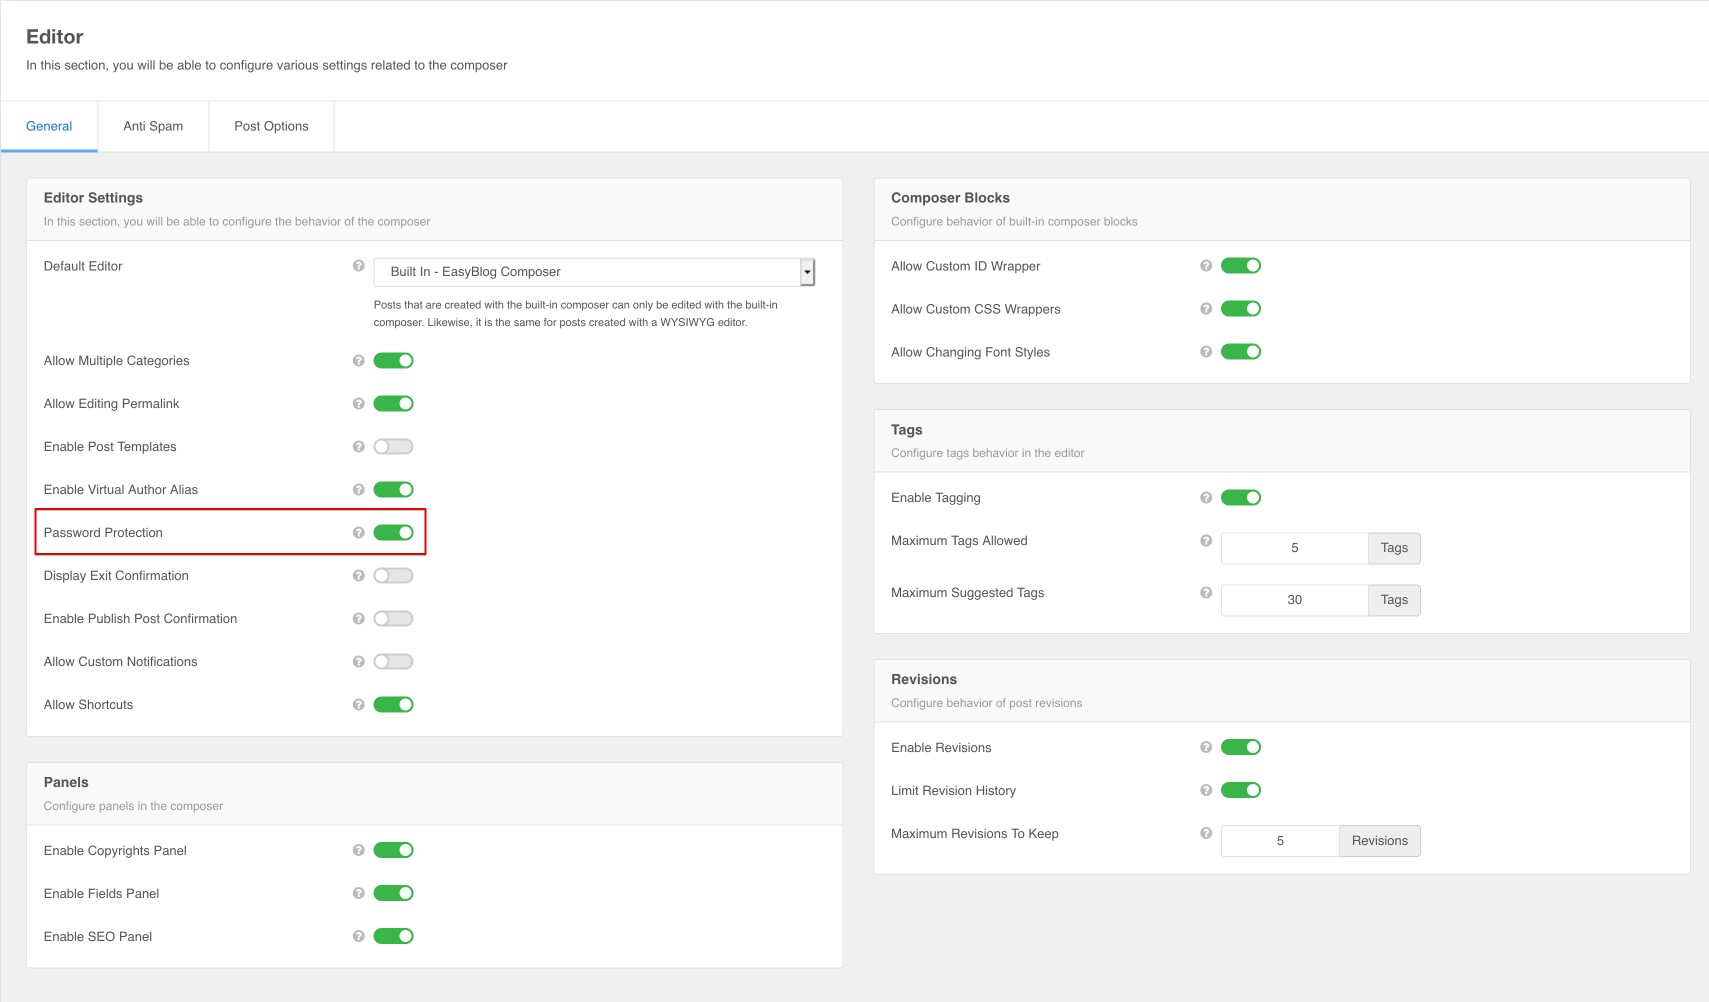Click help icon for Default Editor
1709x1002 pixels.
(358, 266)
